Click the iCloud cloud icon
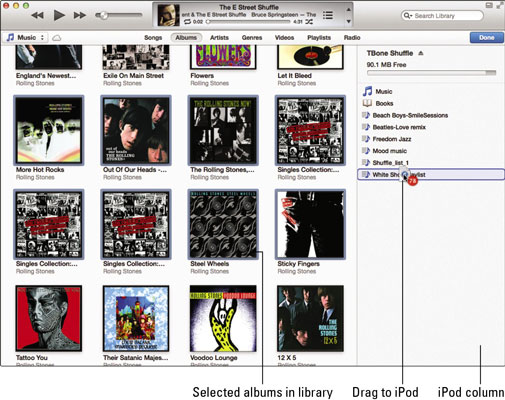The width and height of the screenshot is (505, 400). pyautogui.click(x=57, y=38)
